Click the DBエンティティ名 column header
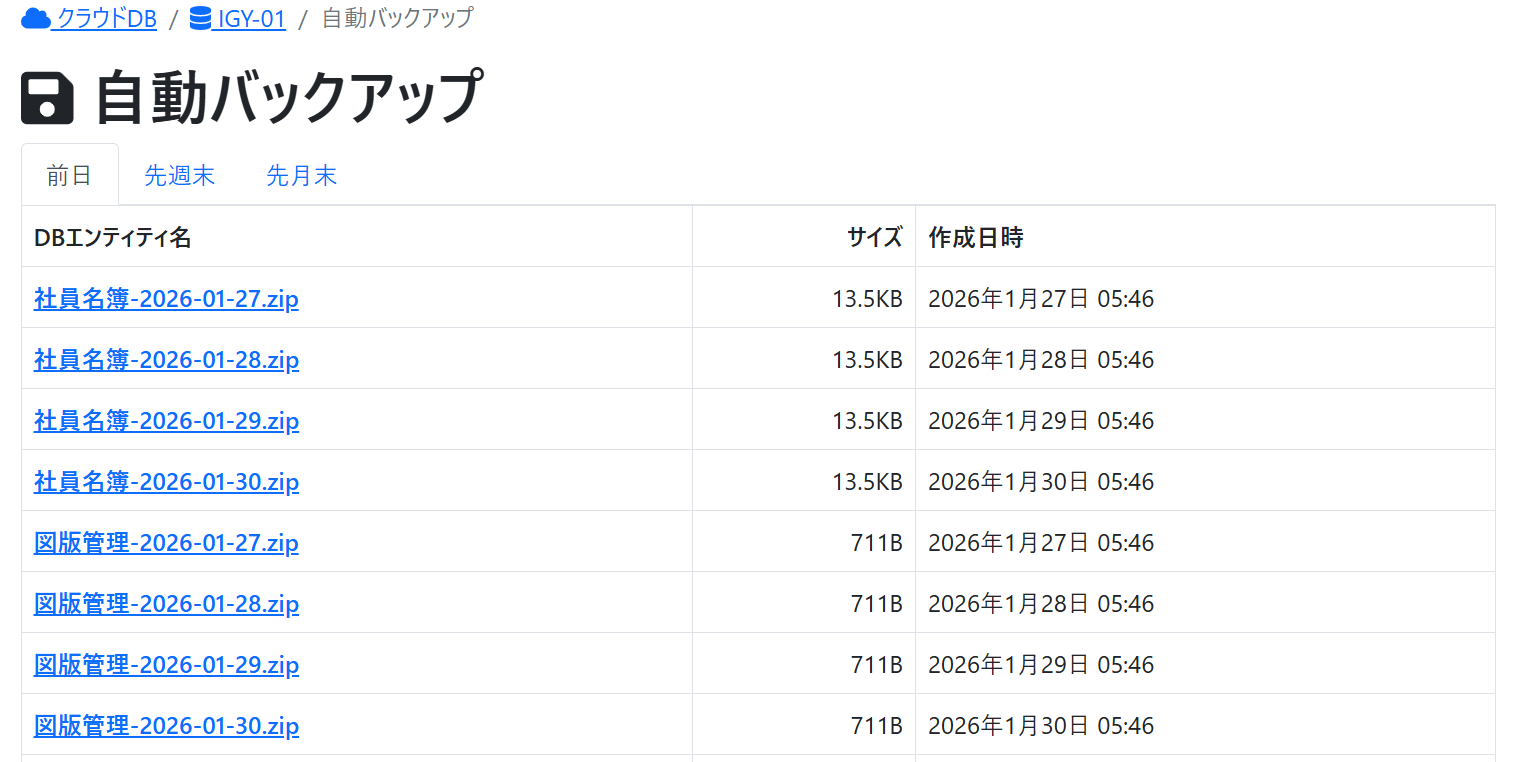 (x=112, y=237)
